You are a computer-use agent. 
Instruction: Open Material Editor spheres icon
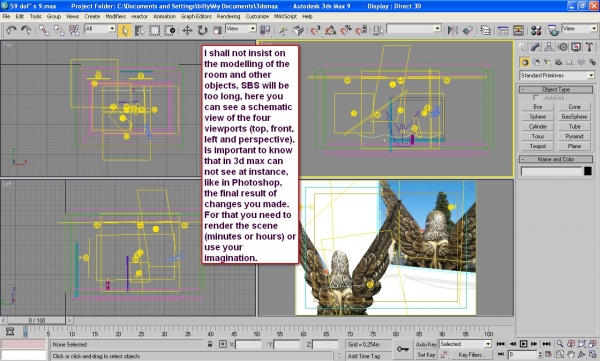coord(536,30)
